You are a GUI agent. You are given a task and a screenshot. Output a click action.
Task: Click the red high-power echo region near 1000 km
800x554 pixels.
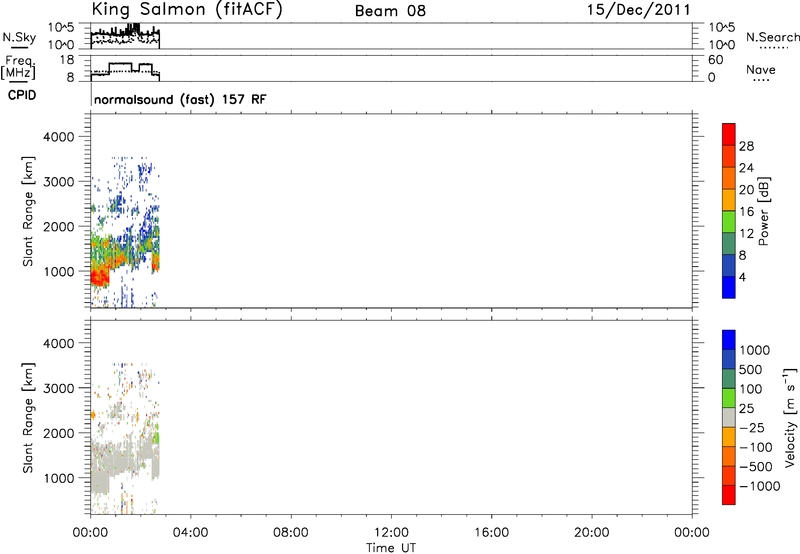pos(99,278)
